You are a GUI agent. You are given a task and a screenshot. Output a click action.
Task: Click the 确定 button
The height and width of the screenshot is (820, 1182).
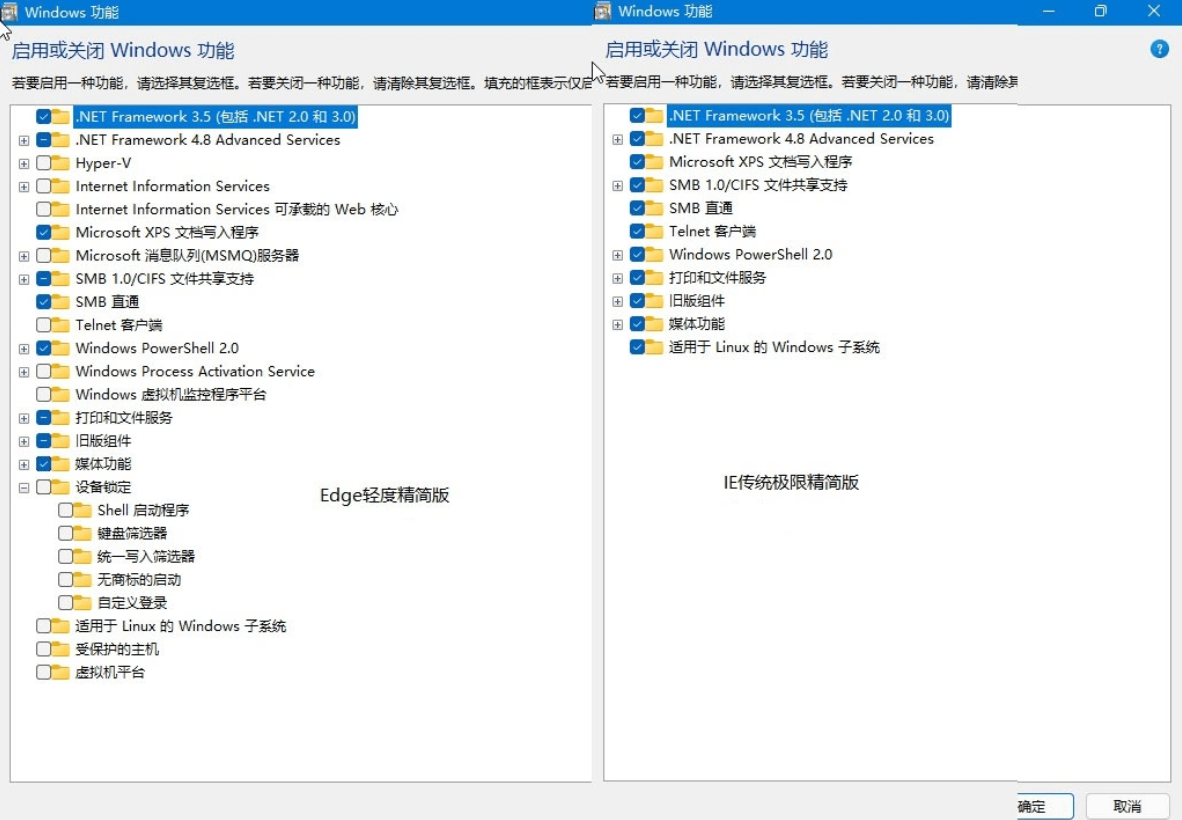[1045, 806]
